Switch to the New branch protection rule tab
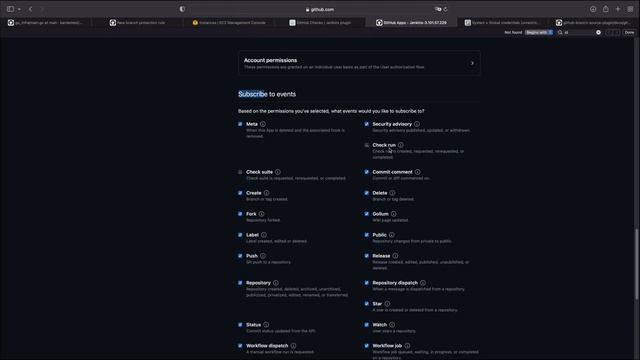This screenshot has width=640, height=360. pos(138,23)
